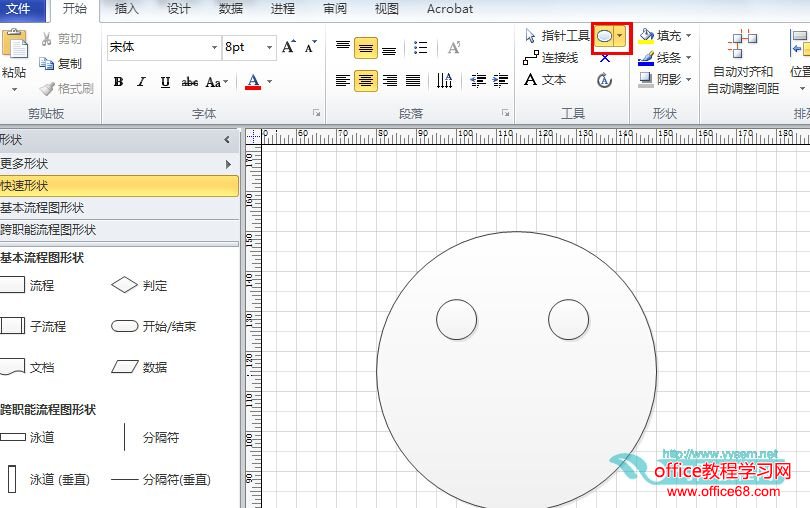This screenshot has height=508, width=810.
Task: Select the Decision (判定) diamond shape
Action: pyautogui.click(x=124, y=285)
